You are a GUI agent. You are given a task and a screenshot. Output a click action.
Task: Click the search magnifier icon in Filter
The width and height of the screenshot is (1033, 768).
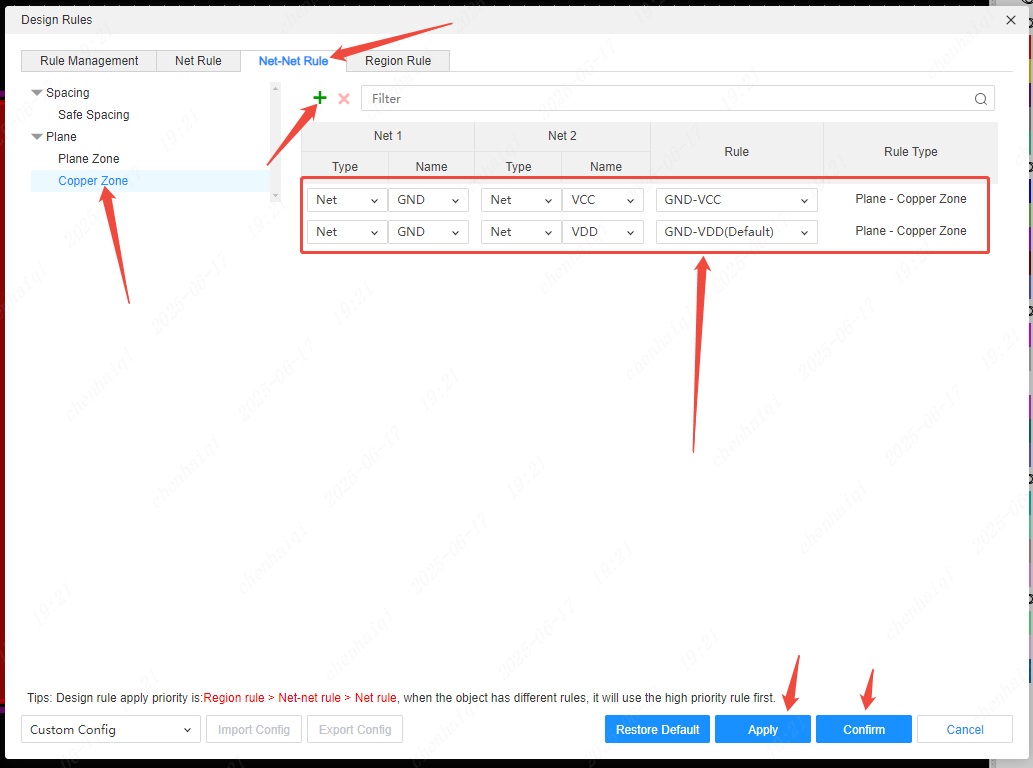point(982,99)
